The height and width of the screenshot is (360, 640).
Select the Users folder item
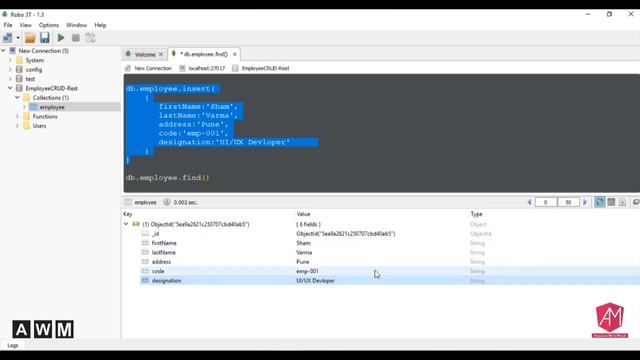click(39, 126)
